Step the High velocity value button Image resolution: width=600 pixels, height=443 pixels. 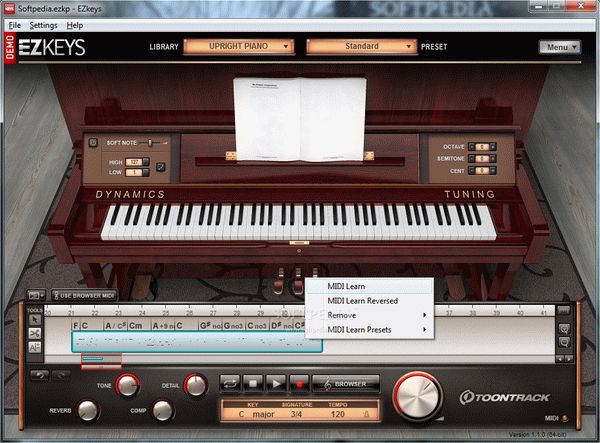pyautogui.click(x=146, y=162)
